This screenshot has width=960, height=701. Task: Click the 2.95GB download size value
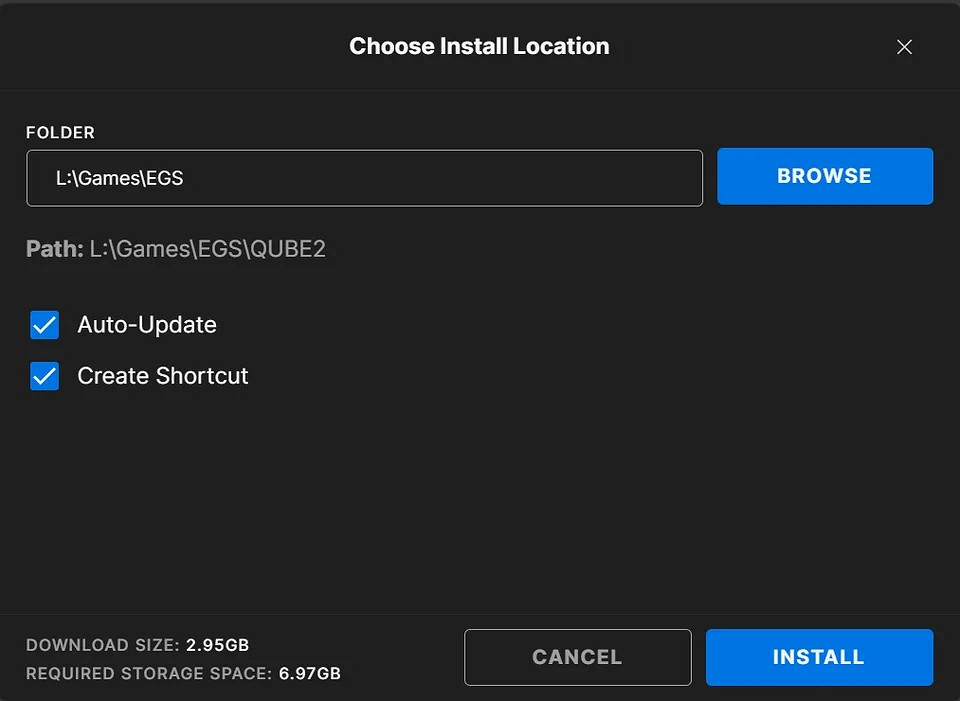point(217,645)
